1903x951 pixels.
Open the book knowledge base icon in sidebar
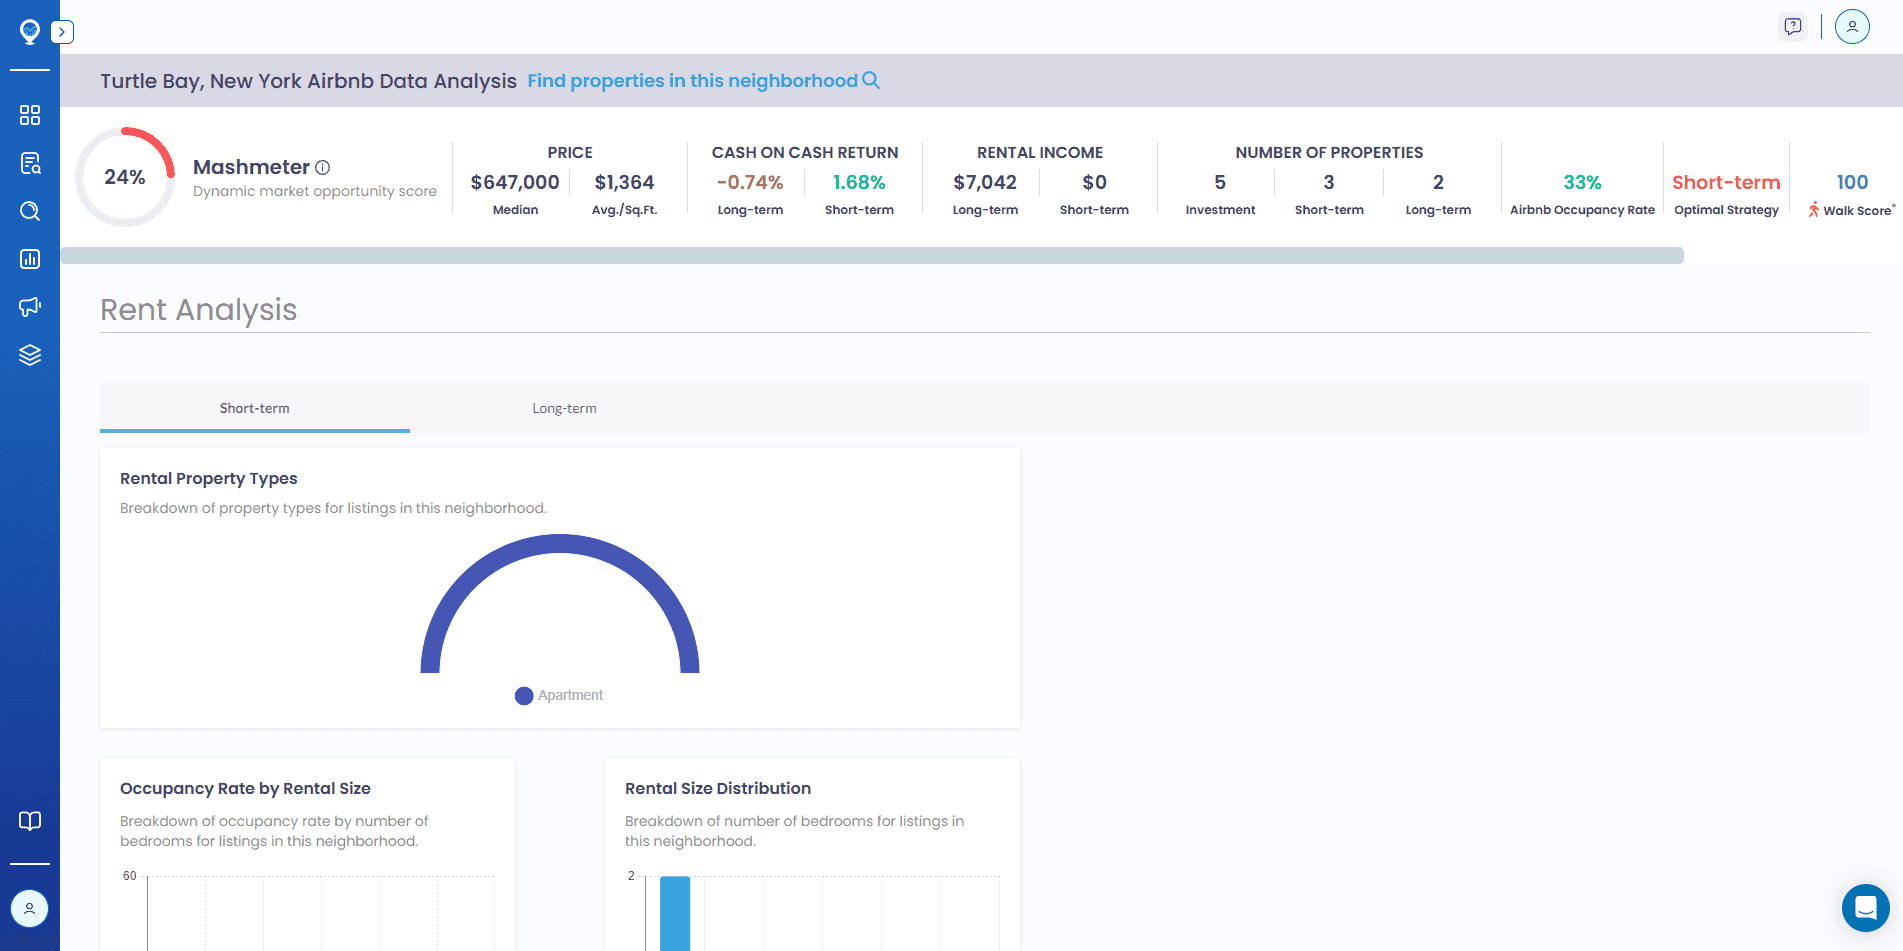[x=30, y=821]
